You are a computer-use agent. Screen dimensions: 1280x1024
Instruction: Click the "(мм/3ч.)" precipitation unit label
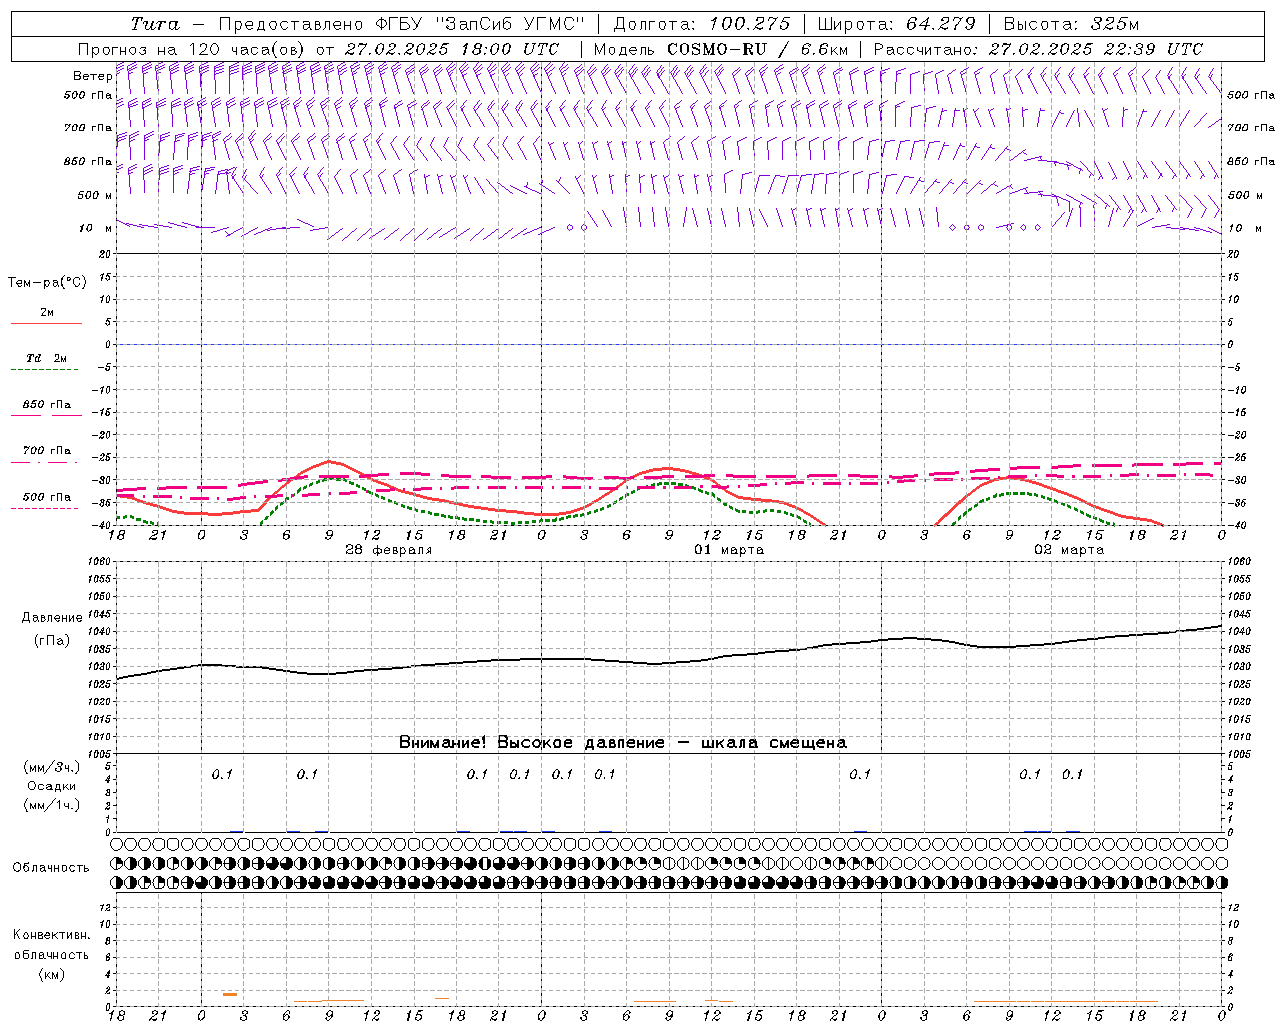pos(52,768)
